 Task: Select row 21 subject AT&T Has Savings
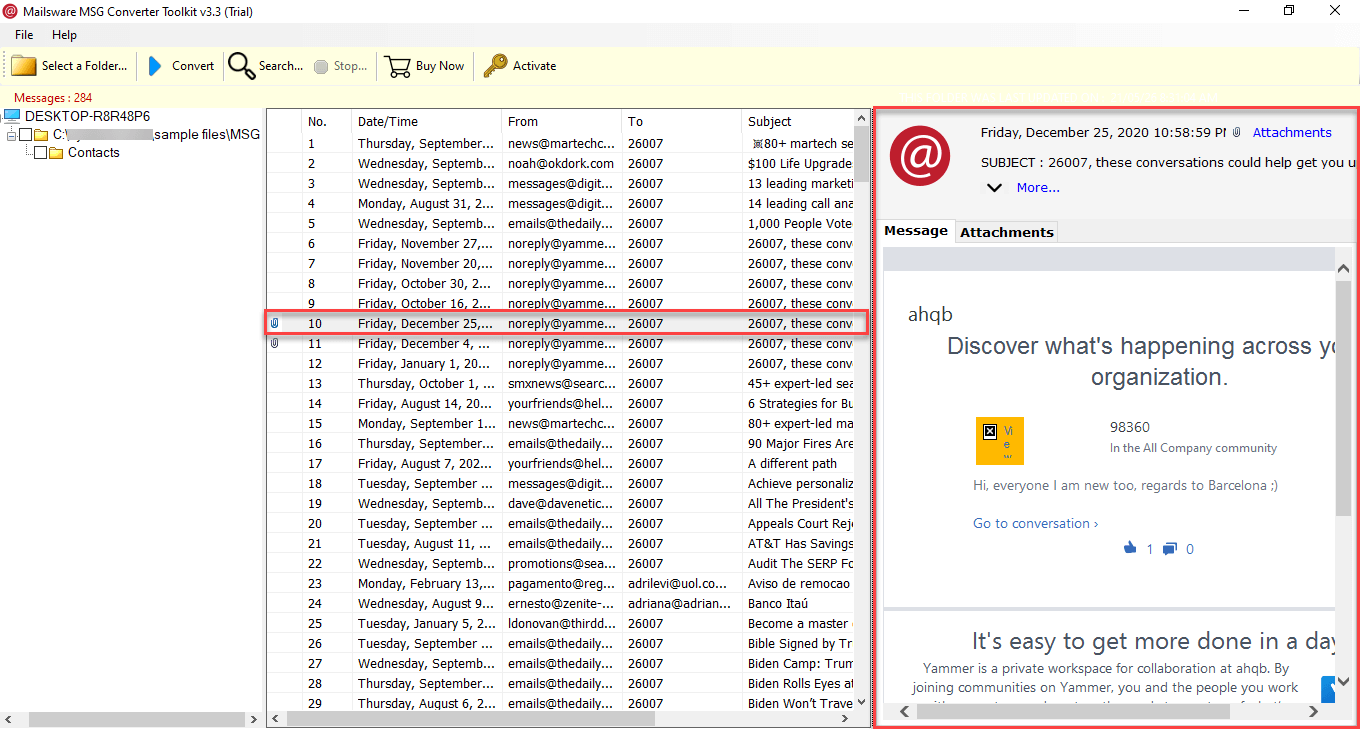click(x=561, y=543)
